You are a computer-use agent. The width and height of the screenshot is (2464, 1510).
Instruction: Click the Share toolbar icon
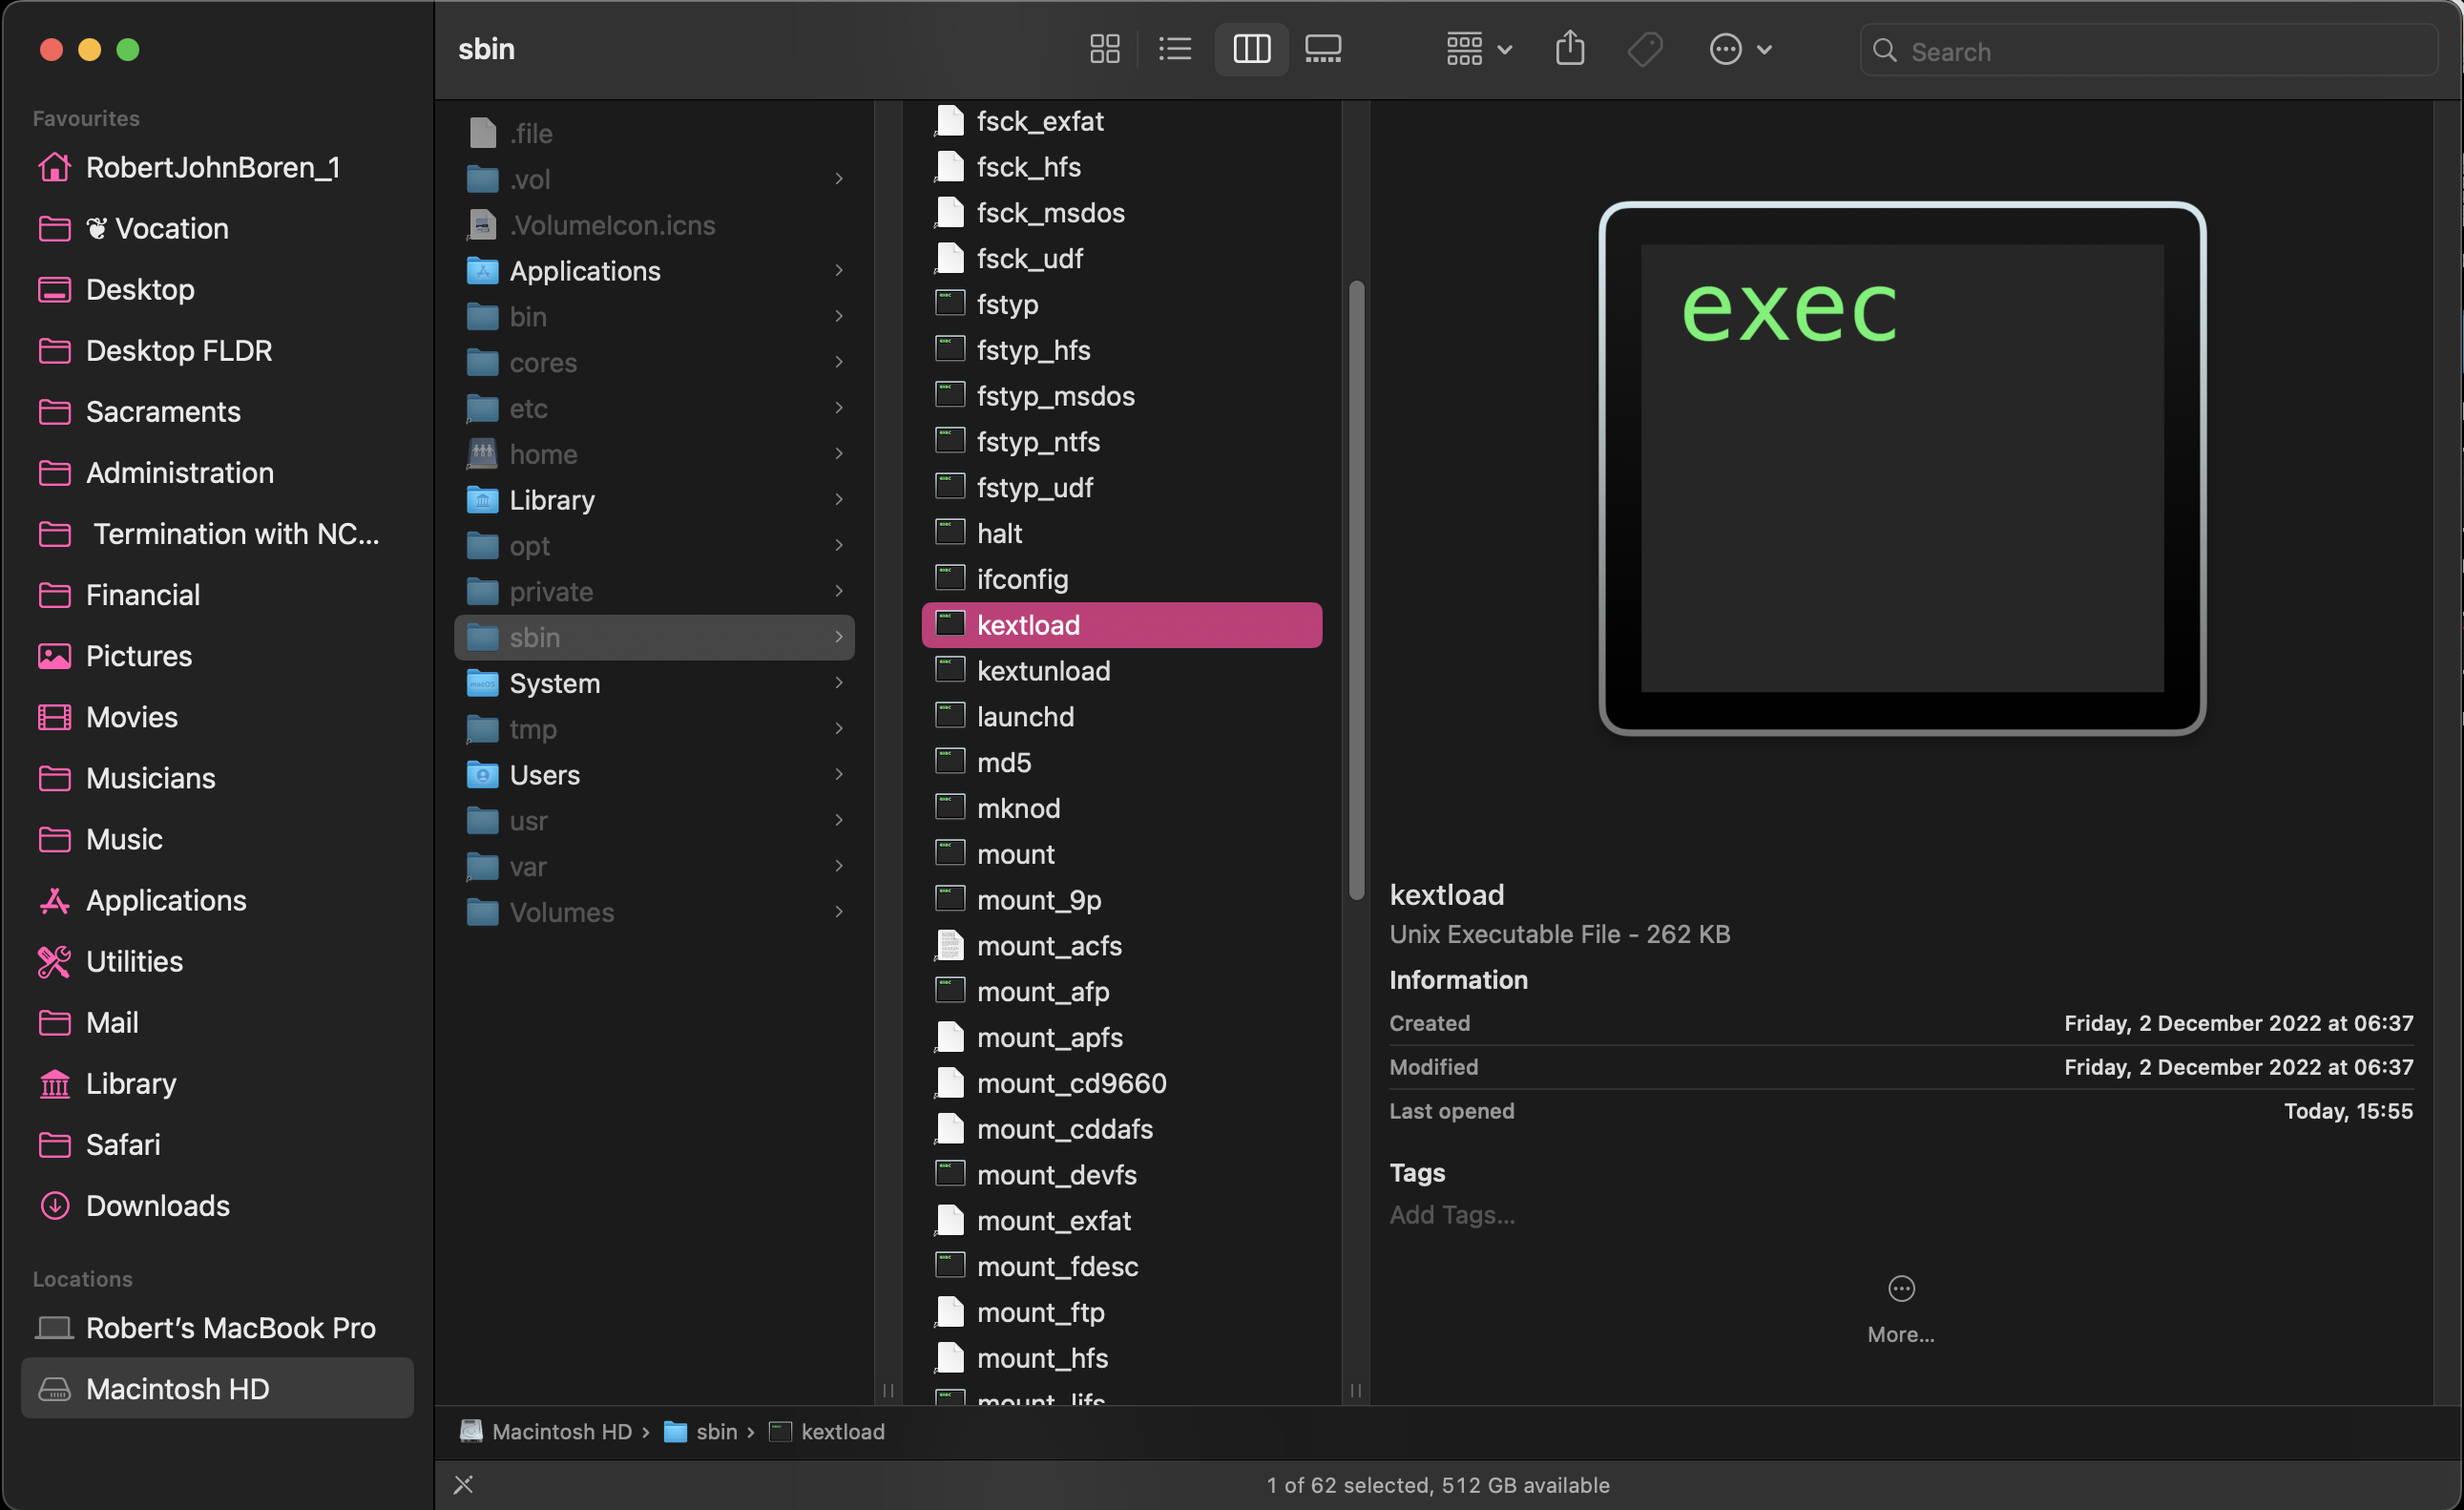[x=1570, y=49]
